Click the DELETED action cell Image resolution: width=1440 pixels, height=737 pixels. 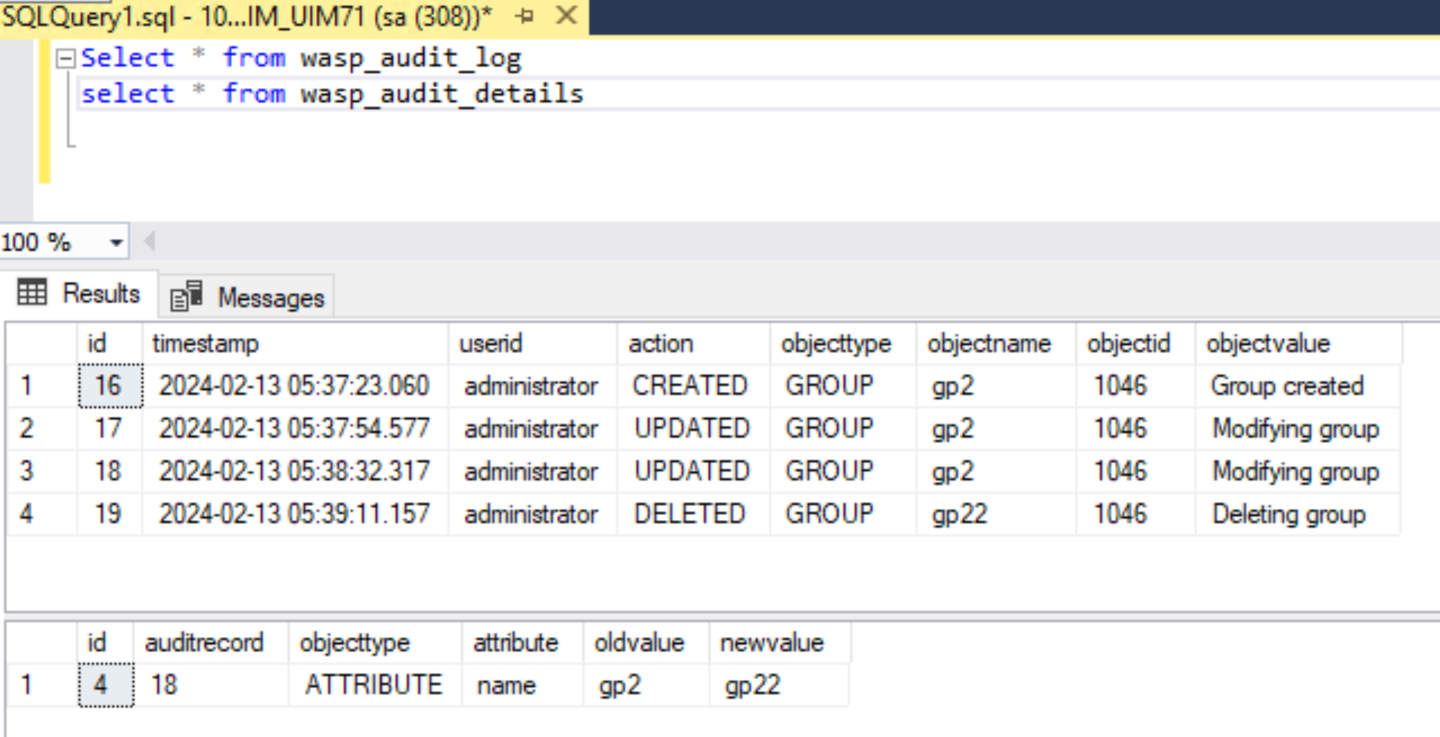[689, 514]
